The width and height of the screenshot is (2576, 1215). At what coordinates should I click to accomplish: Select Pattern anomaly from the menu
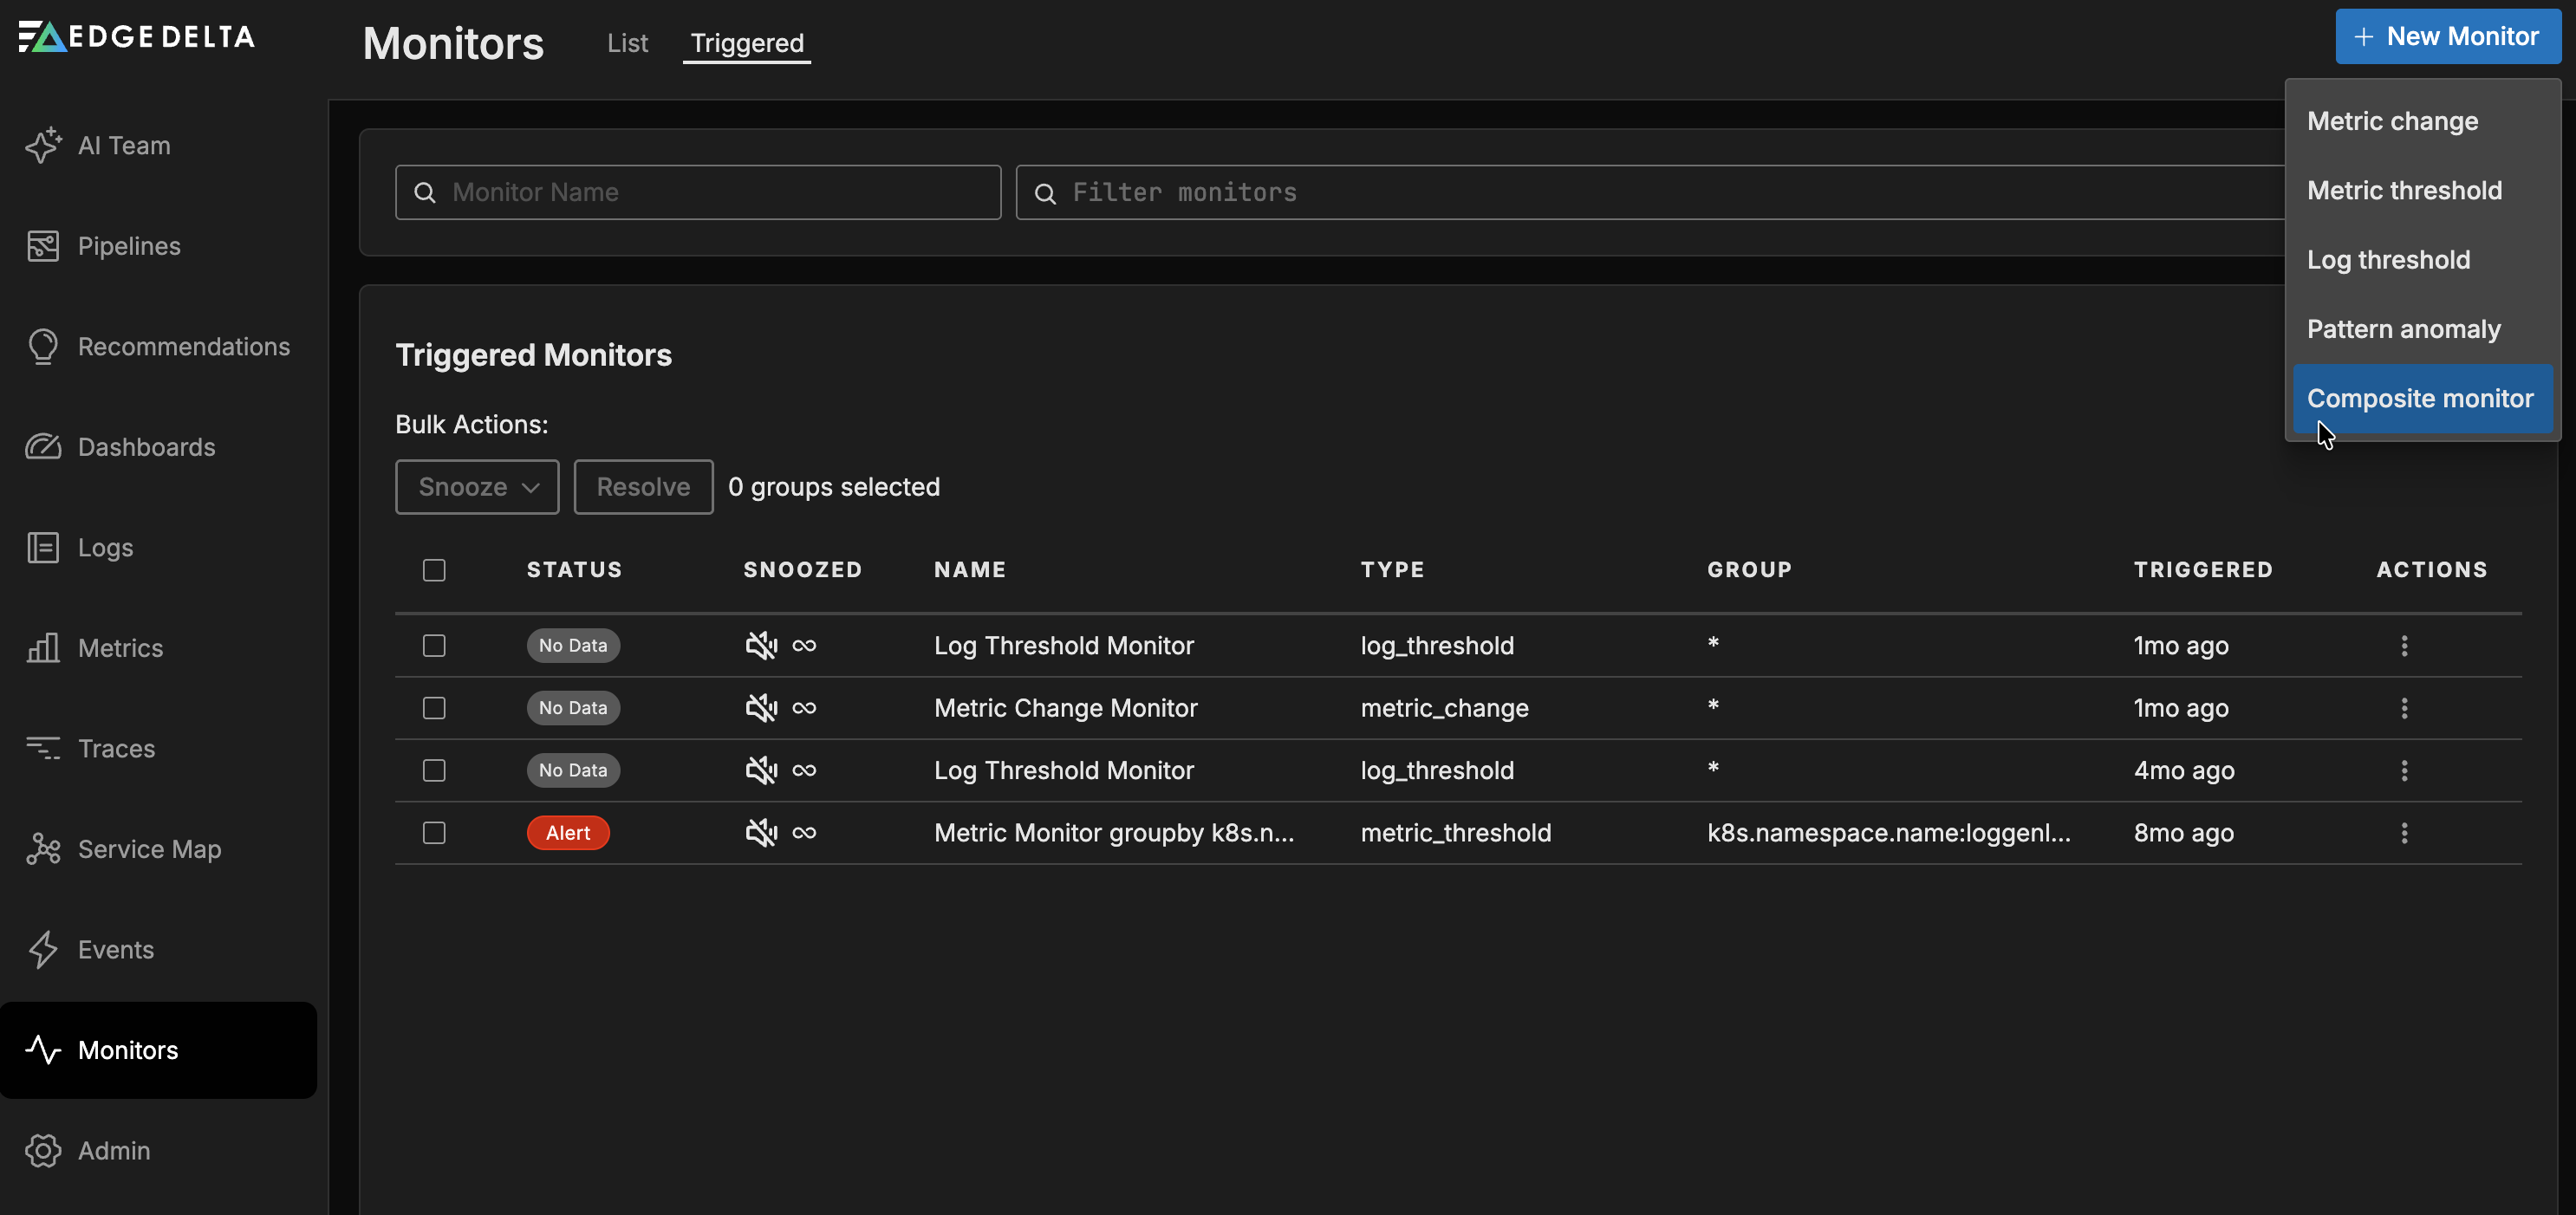tap(2404, 328)
